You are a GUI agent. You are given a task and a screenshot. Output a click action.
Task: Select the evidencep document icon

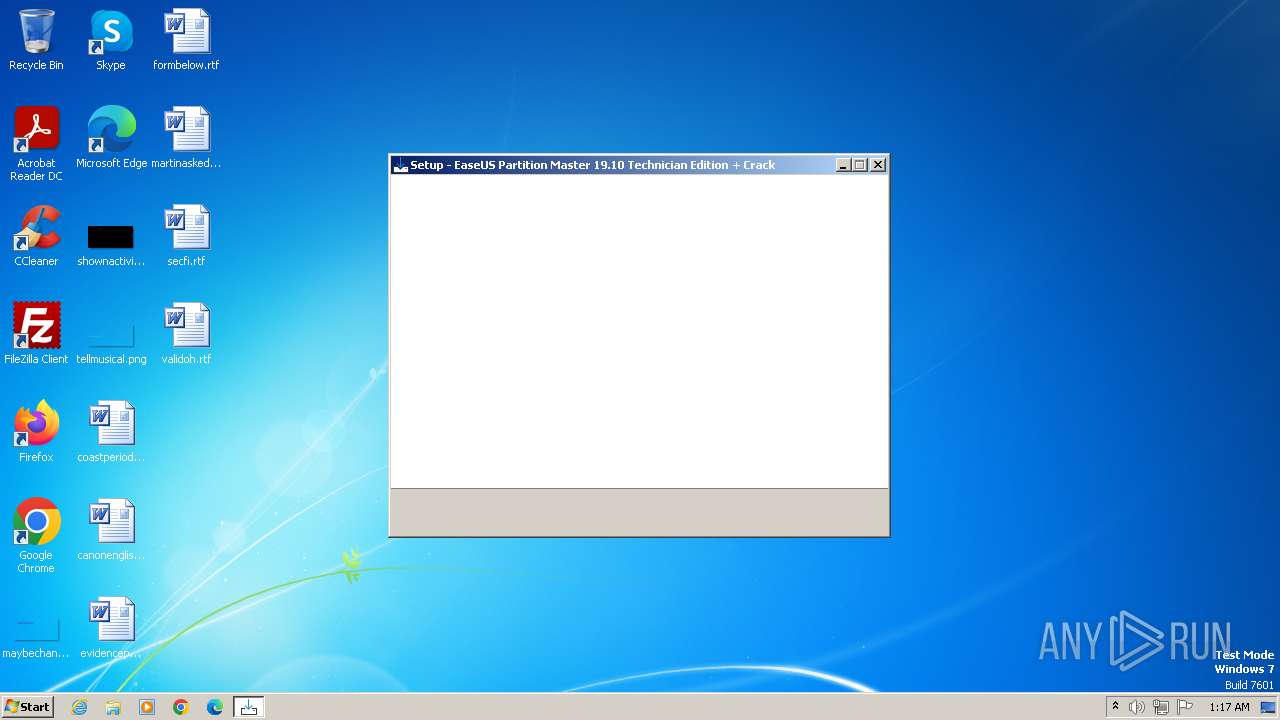[111, 628]
